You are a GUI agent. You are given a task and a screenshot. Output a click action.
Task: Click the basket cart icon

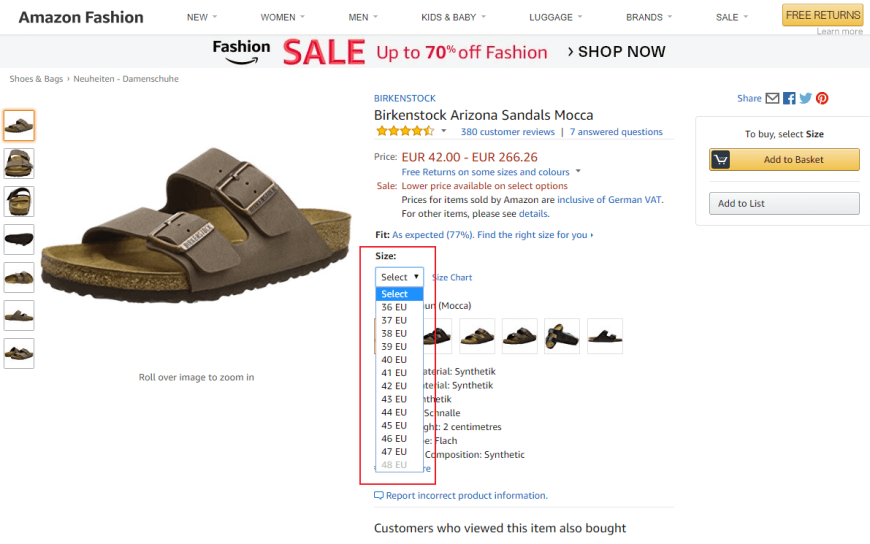tap(720, 160)
